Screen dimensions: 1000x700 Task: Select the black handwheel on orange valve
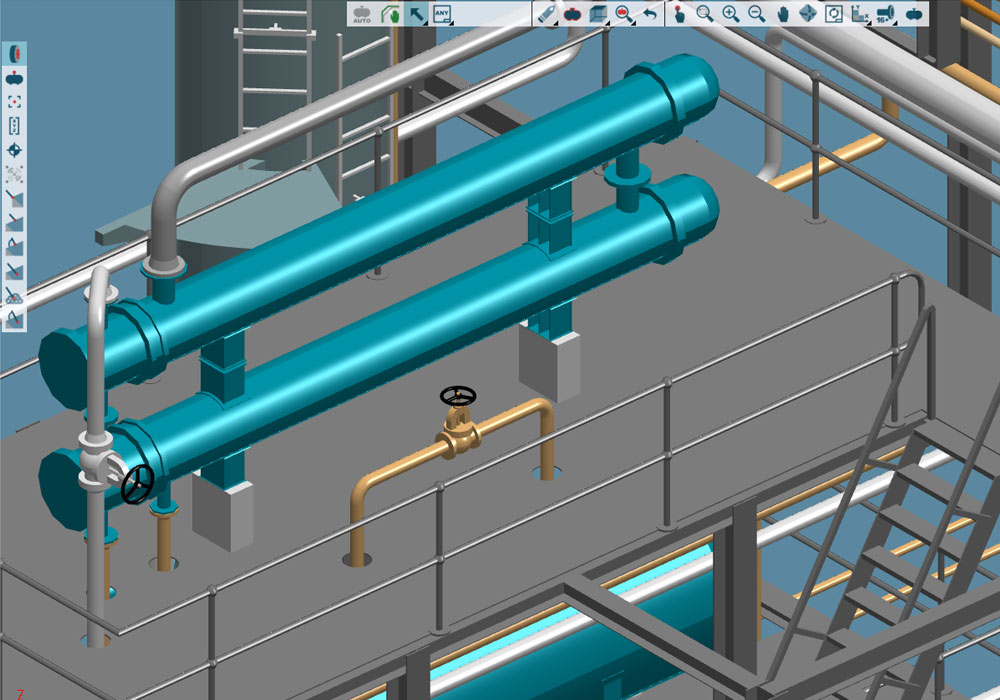(457, 396)
